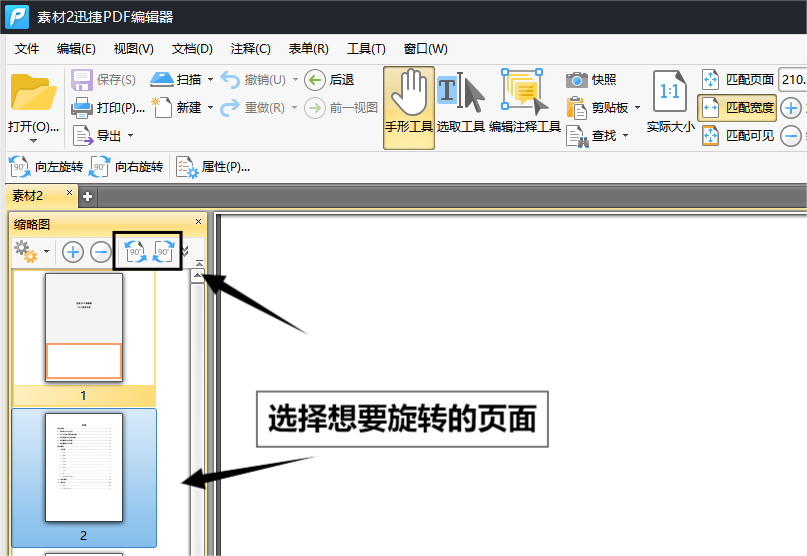
Task: Expand the 打开(O) dropdown arrow
Action: [33, 141]
